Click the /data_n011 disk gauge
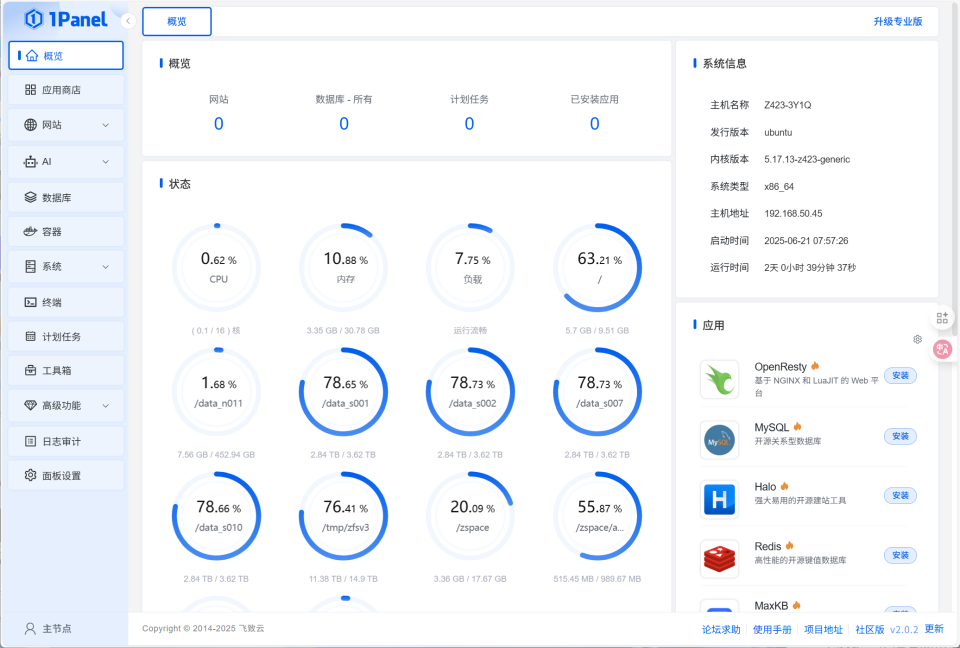Screen dimensions: 960x648 coord(217,392)
